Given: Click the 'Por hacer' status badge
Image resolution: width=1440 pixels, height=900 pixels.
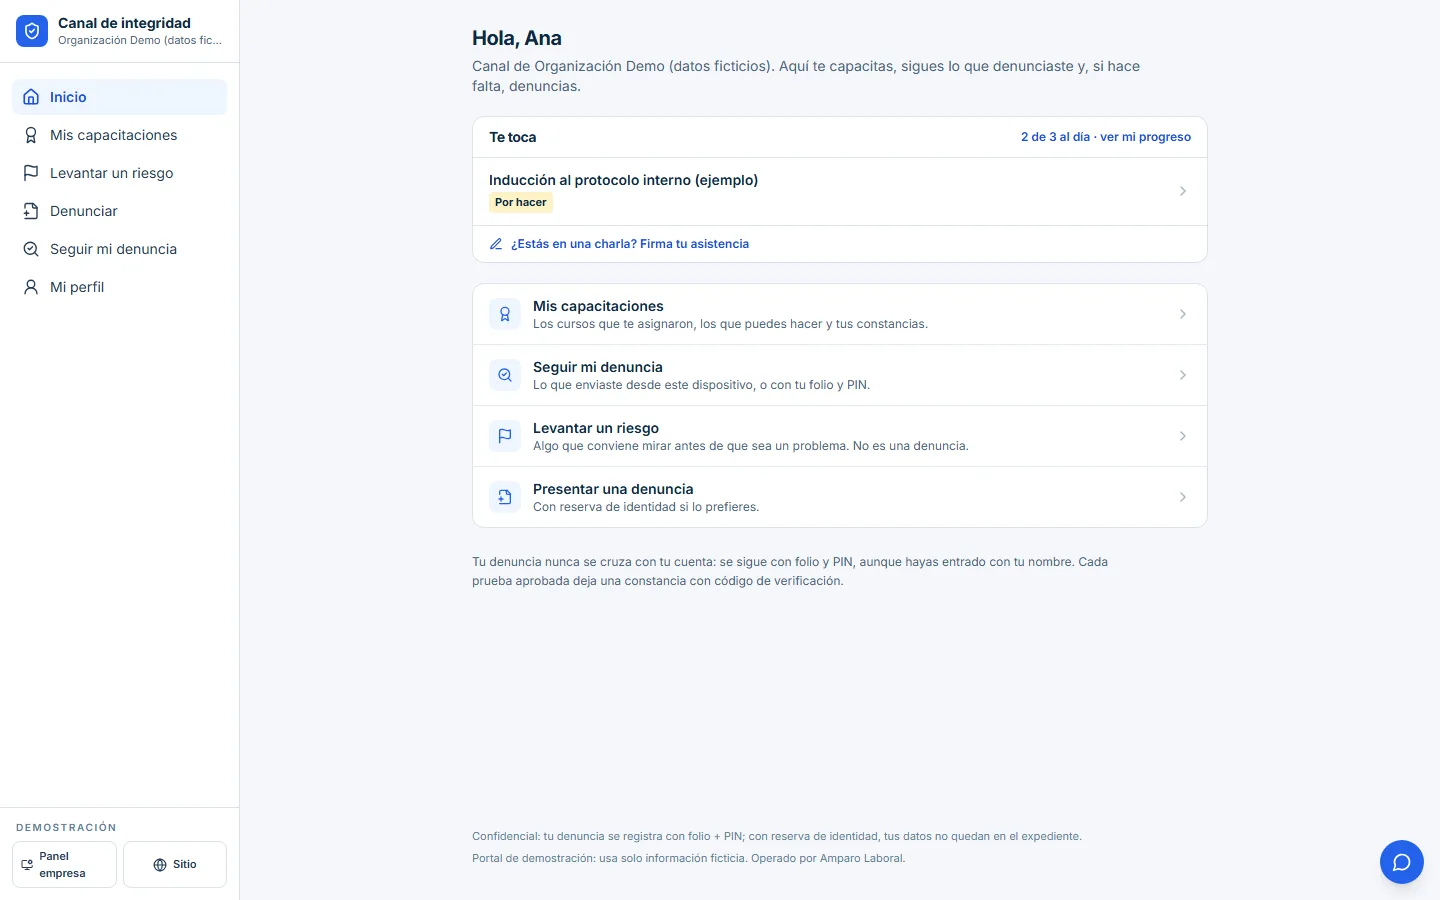Looking at the screenshot, I should 521,202.
